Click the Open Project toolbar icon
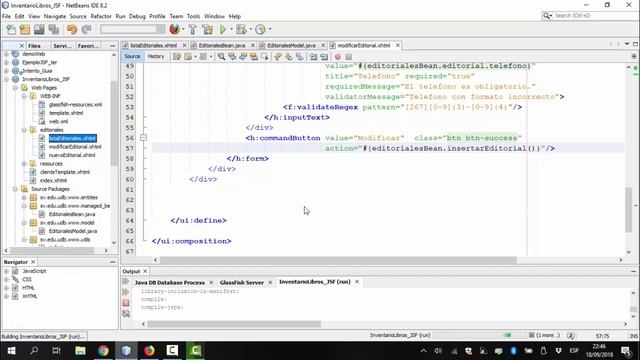640x360 pixels. point(39,29)
